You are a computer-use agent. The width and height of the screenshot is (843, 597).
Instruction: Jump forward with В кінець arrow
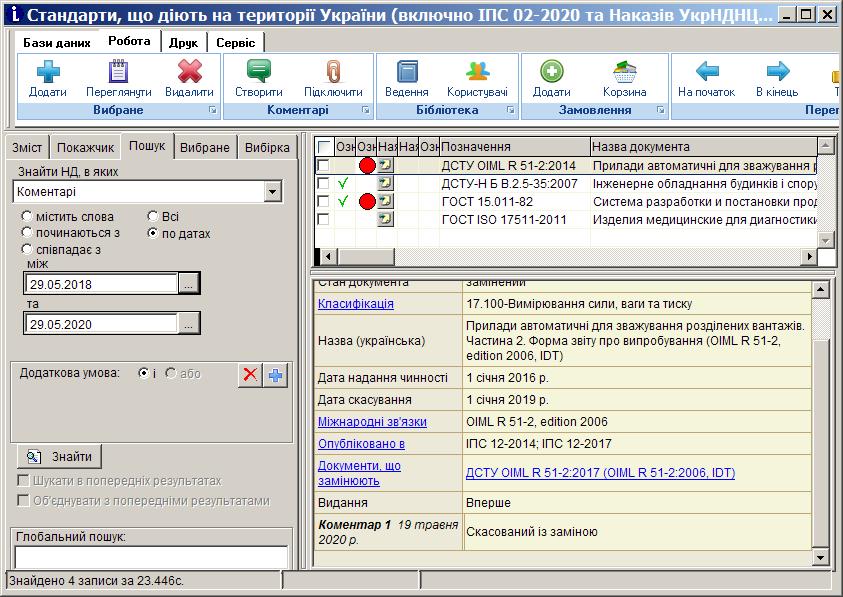[x=777, y=72]
